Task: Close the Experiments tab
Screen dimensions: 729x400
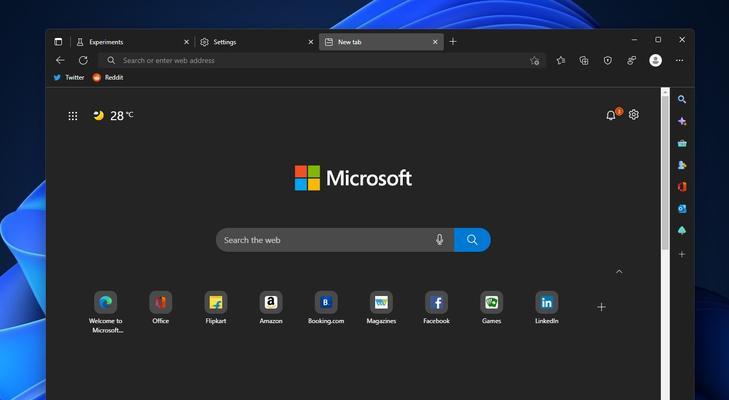Action: point(186,42)
